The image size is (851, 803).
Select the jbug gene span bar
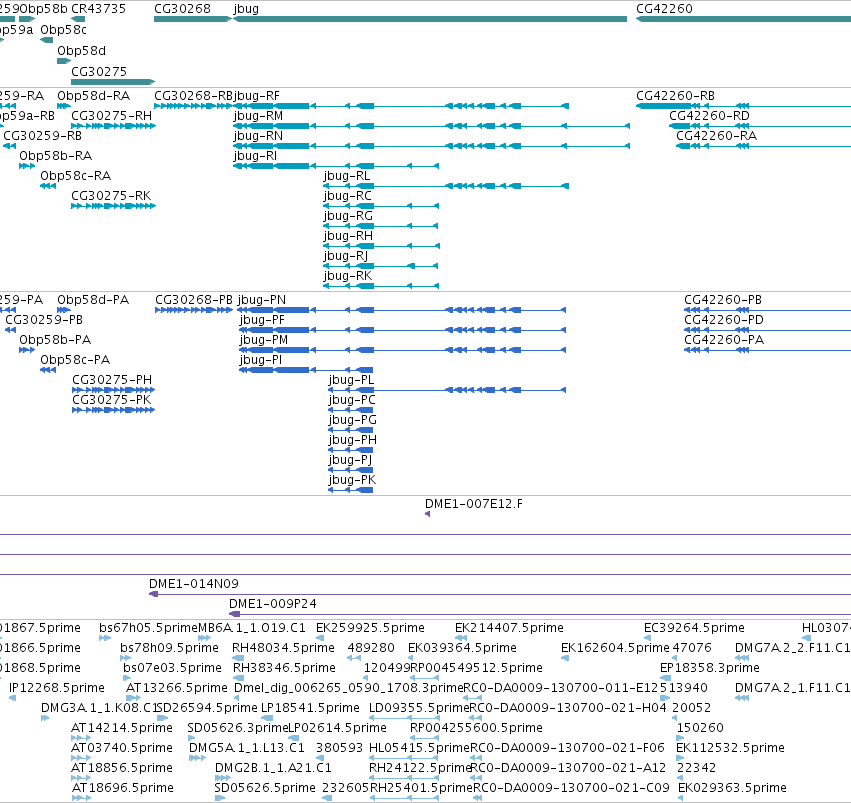pyautogui.click(x=429, y=19)
